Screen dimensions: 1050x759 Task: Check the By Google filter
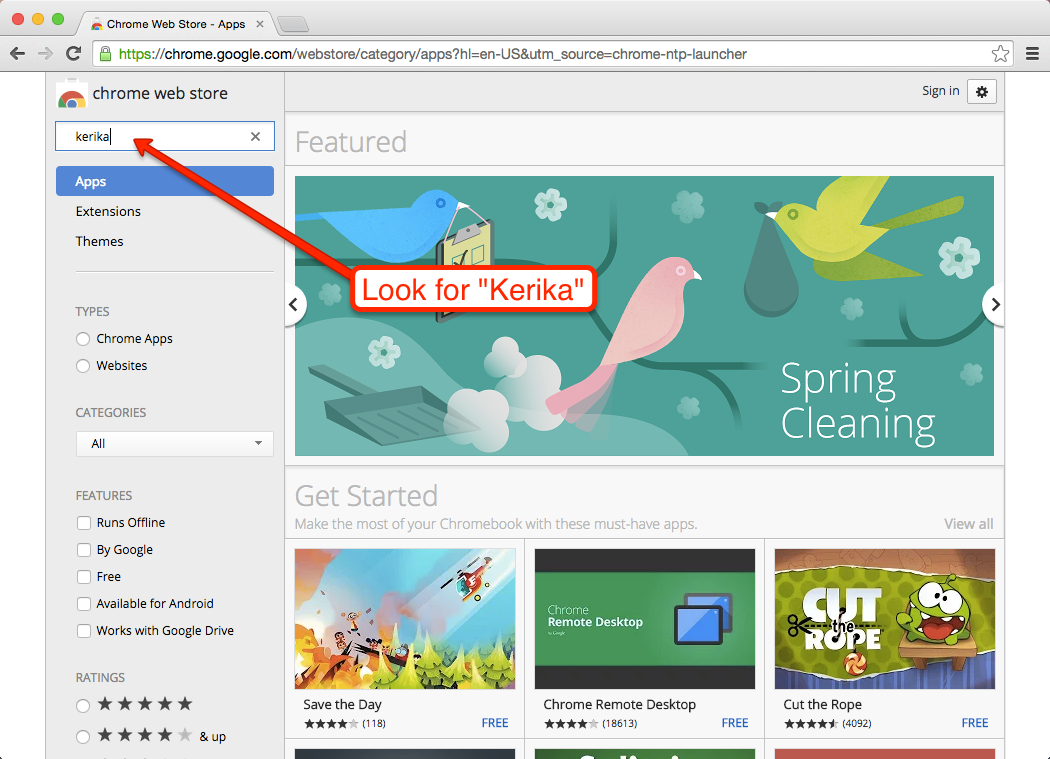(x=84, y=550)
